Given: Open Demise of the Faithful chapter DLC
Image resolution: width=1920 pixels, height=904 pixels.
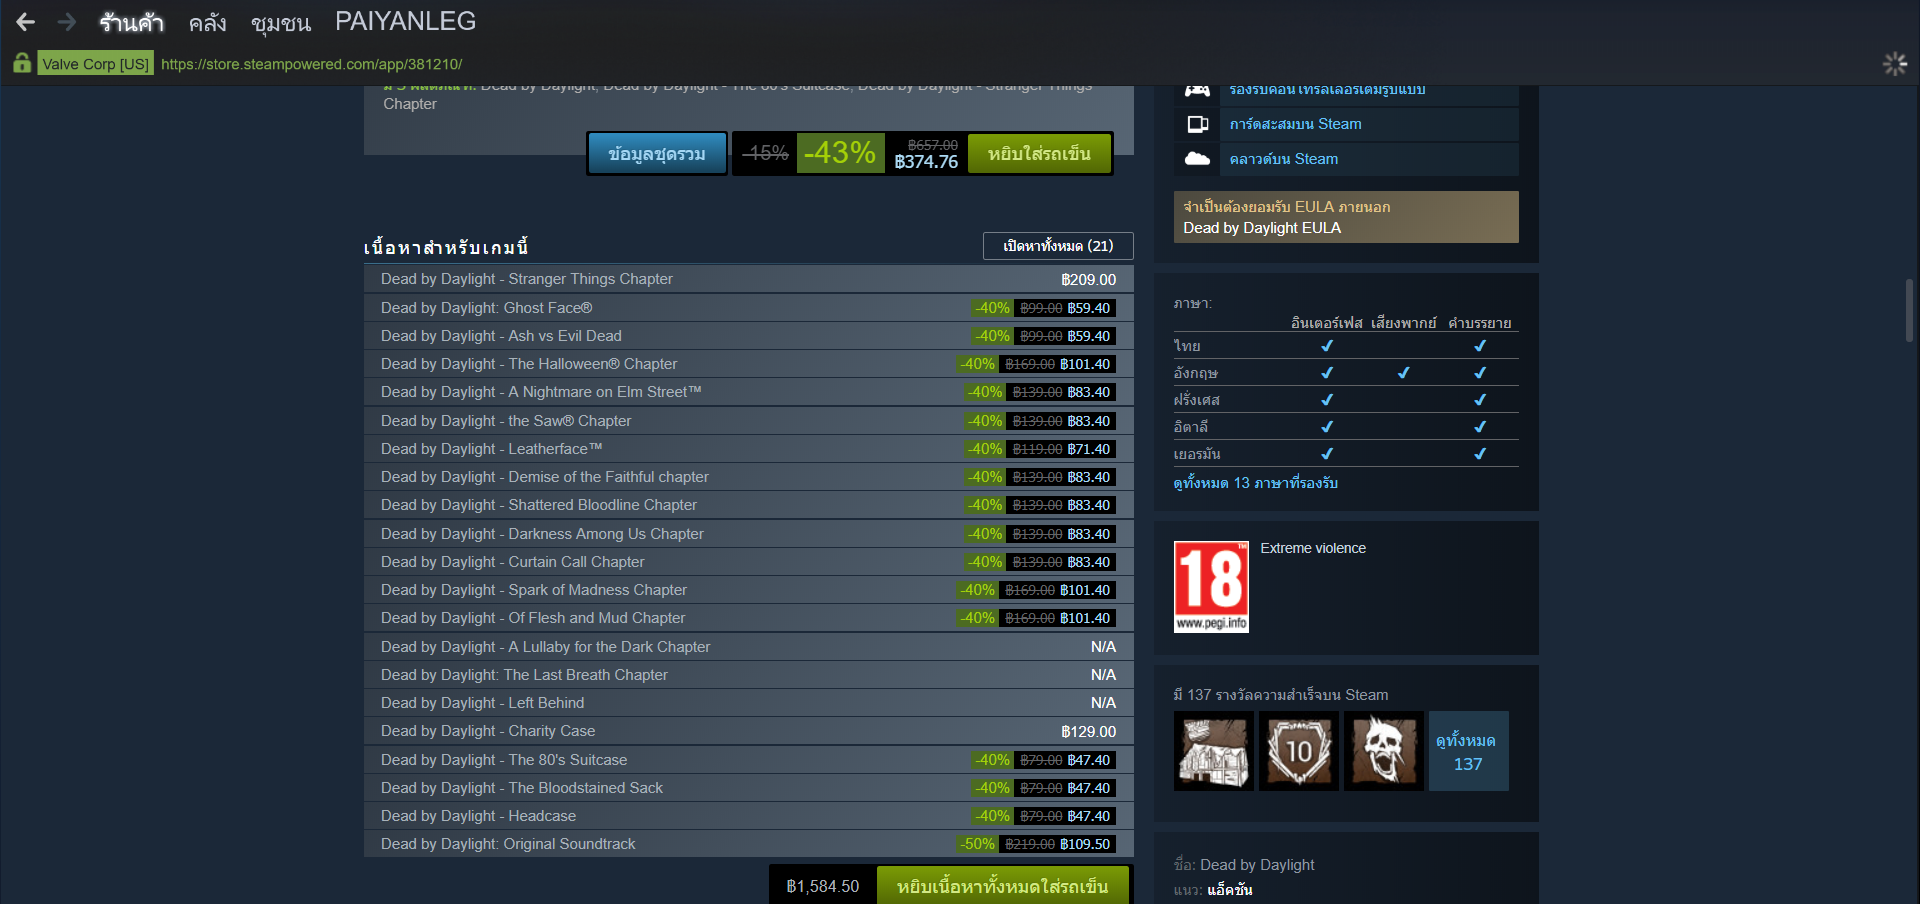Looking at the screenshot, I should pos(749,477).
